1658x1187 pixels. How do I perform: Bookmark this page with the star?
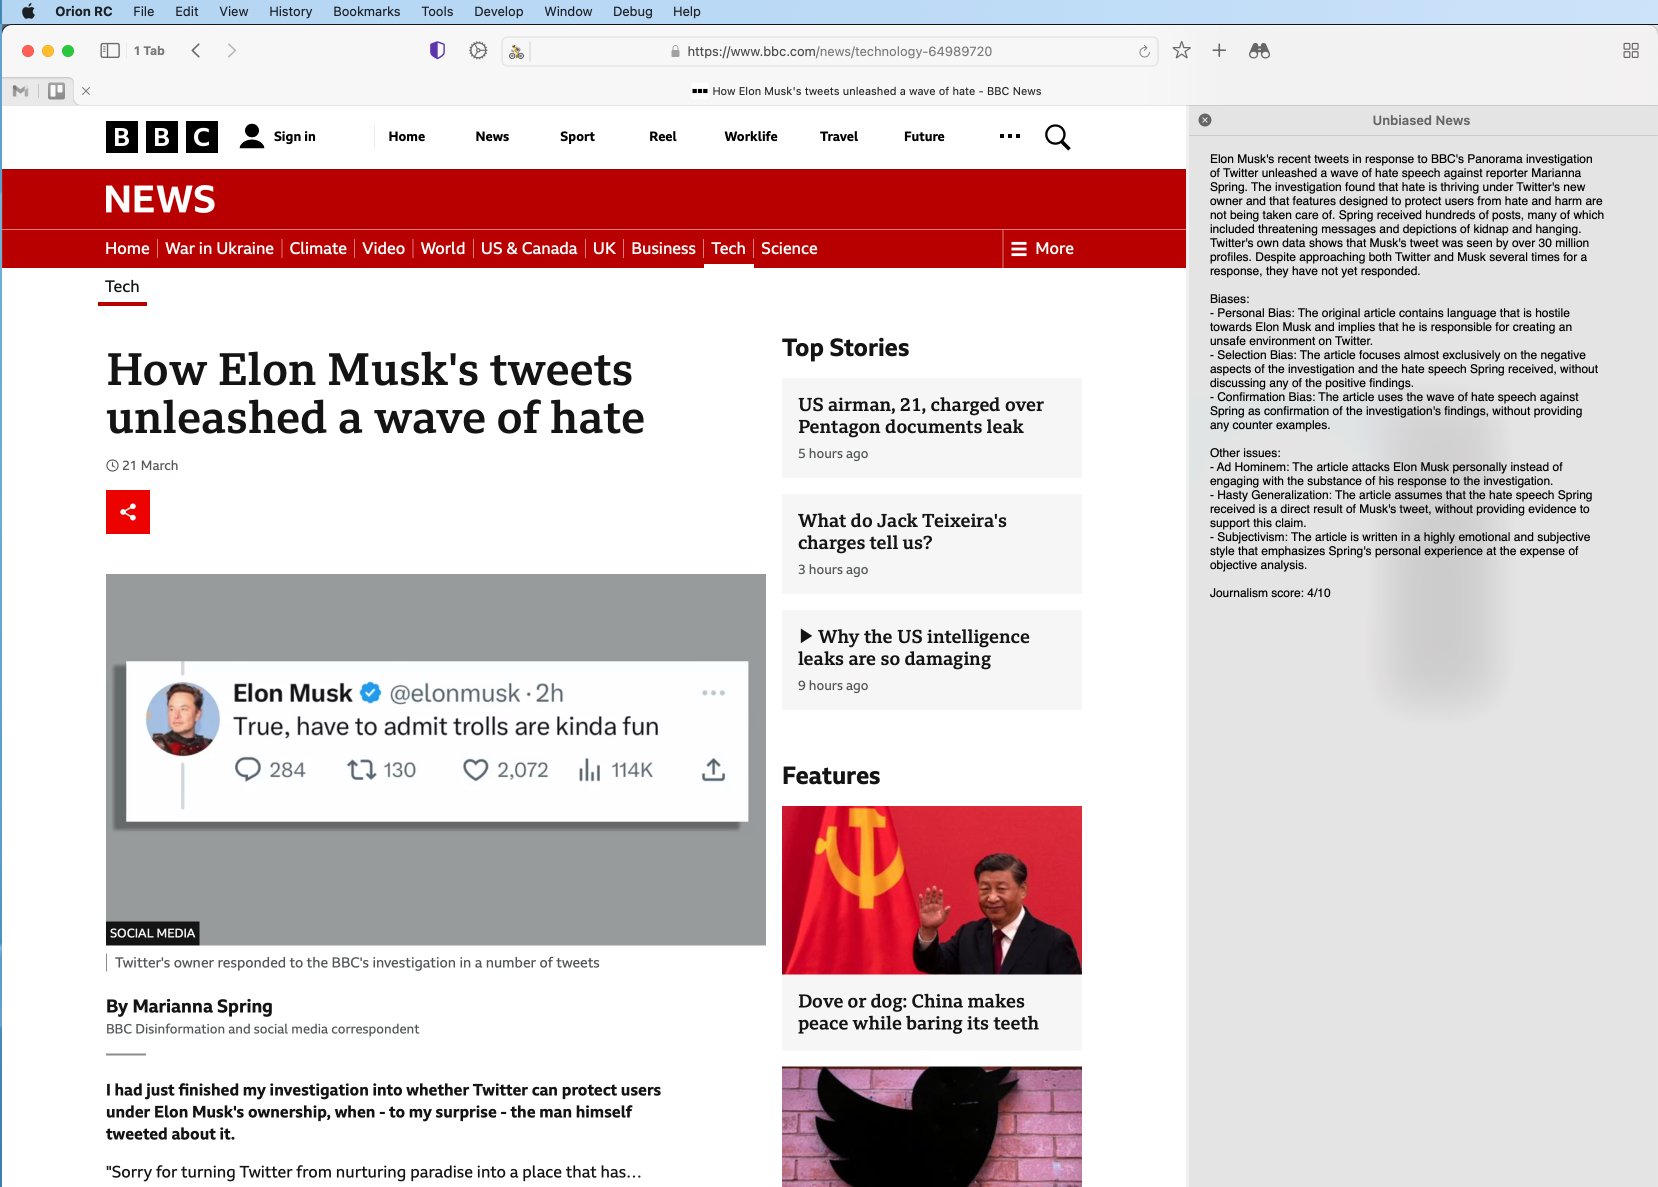pyautogui.click(x=1181, y=51)
